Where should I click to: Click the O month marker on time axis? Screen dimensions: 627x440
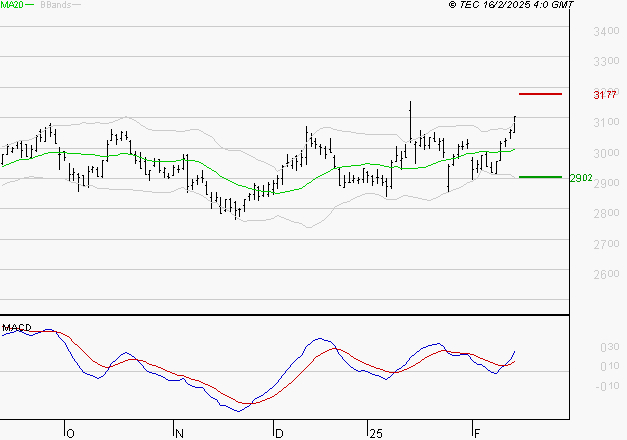point(70,434)
